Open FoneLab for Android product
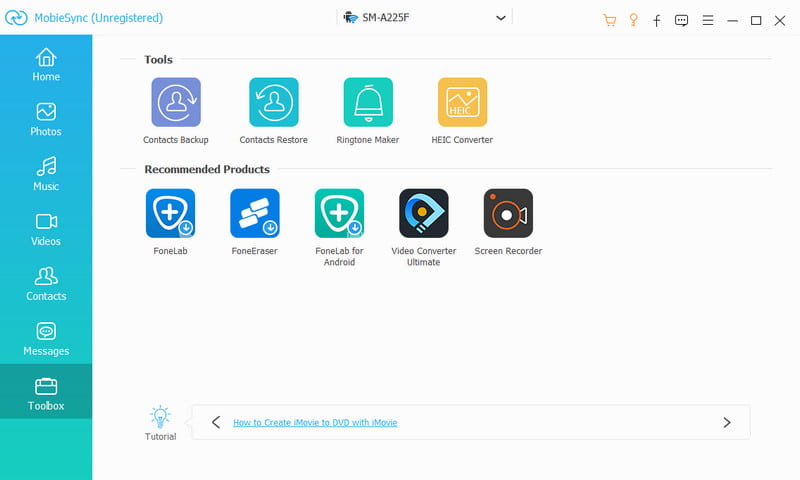 [339, 213]
